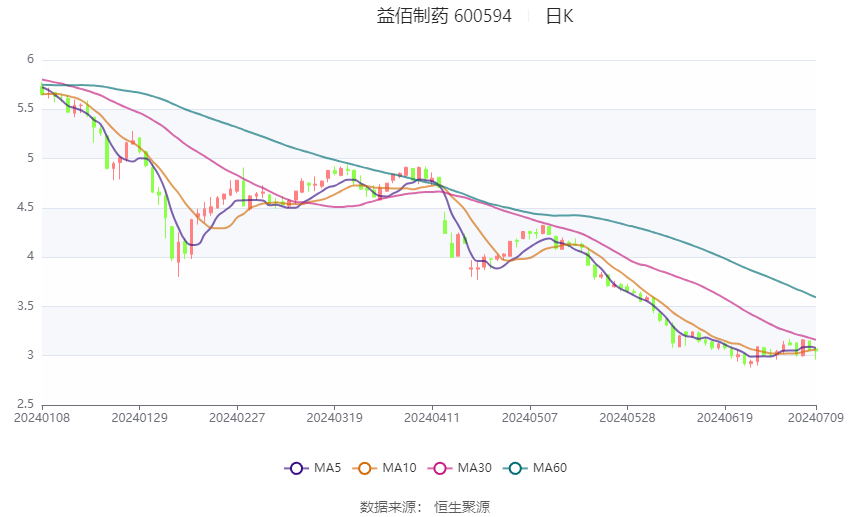
Task: Toggle the MA5 moving average line
Action: (313, 468)
